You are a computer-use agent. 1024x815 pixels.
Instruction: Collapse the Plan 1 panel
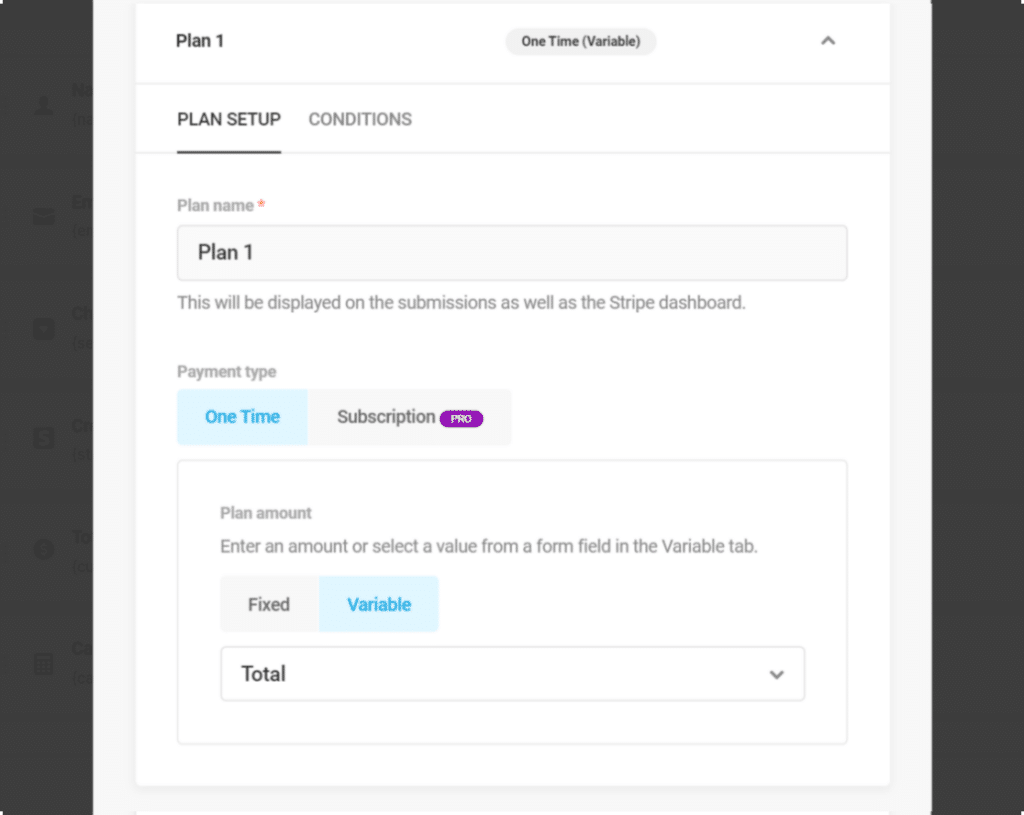pos(828,41)
